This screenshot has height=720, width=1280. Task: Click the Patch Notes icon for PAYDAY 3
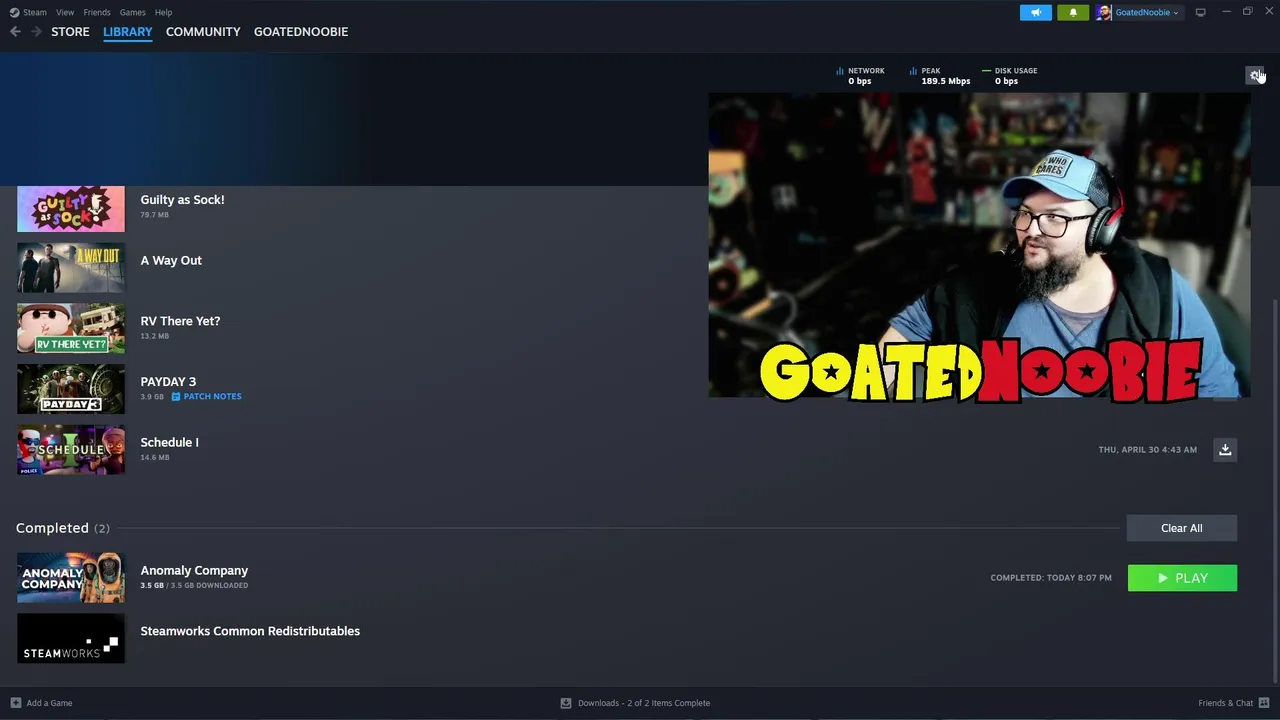[x=176, y=396]
